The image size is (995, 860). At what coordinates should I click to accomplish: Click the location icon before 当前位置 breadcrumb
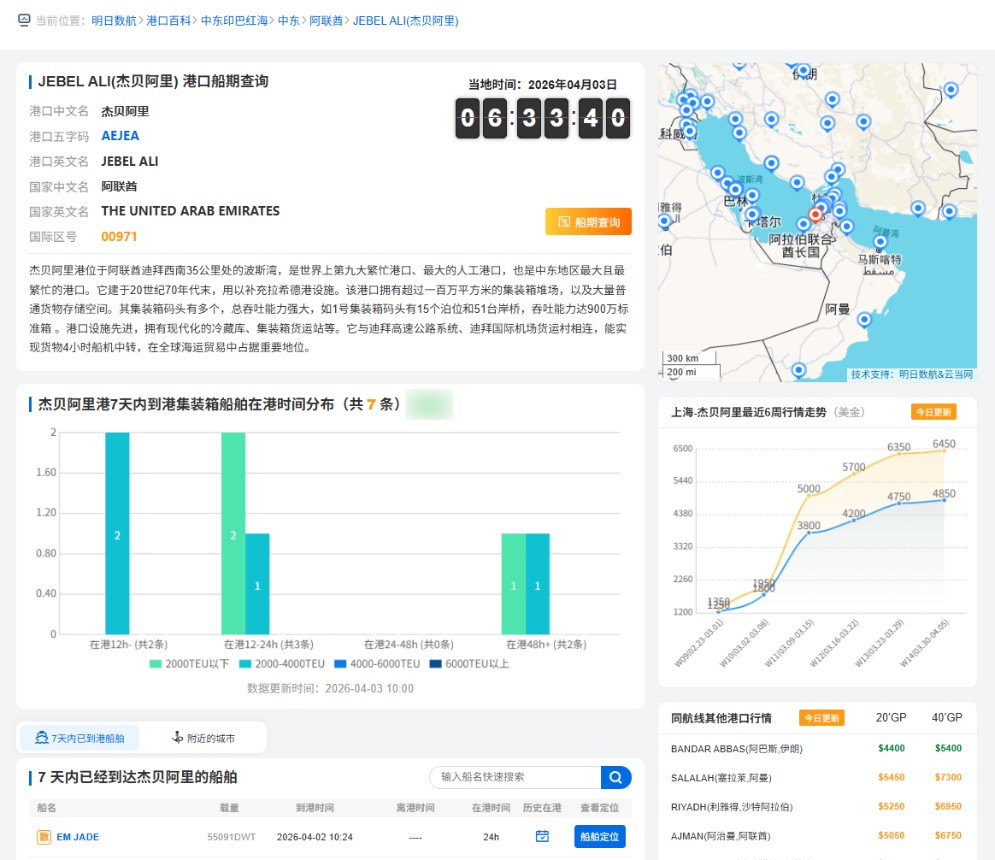point(24,20)
